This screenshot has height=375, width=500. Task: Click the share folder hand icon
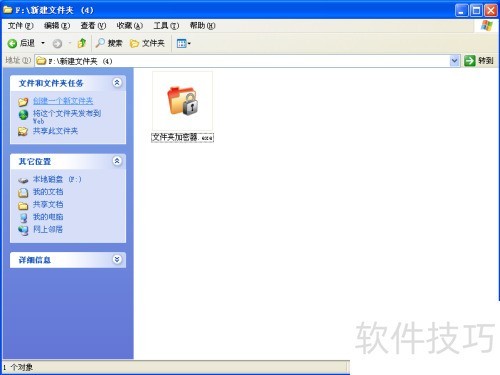click(x=23, y=131)
